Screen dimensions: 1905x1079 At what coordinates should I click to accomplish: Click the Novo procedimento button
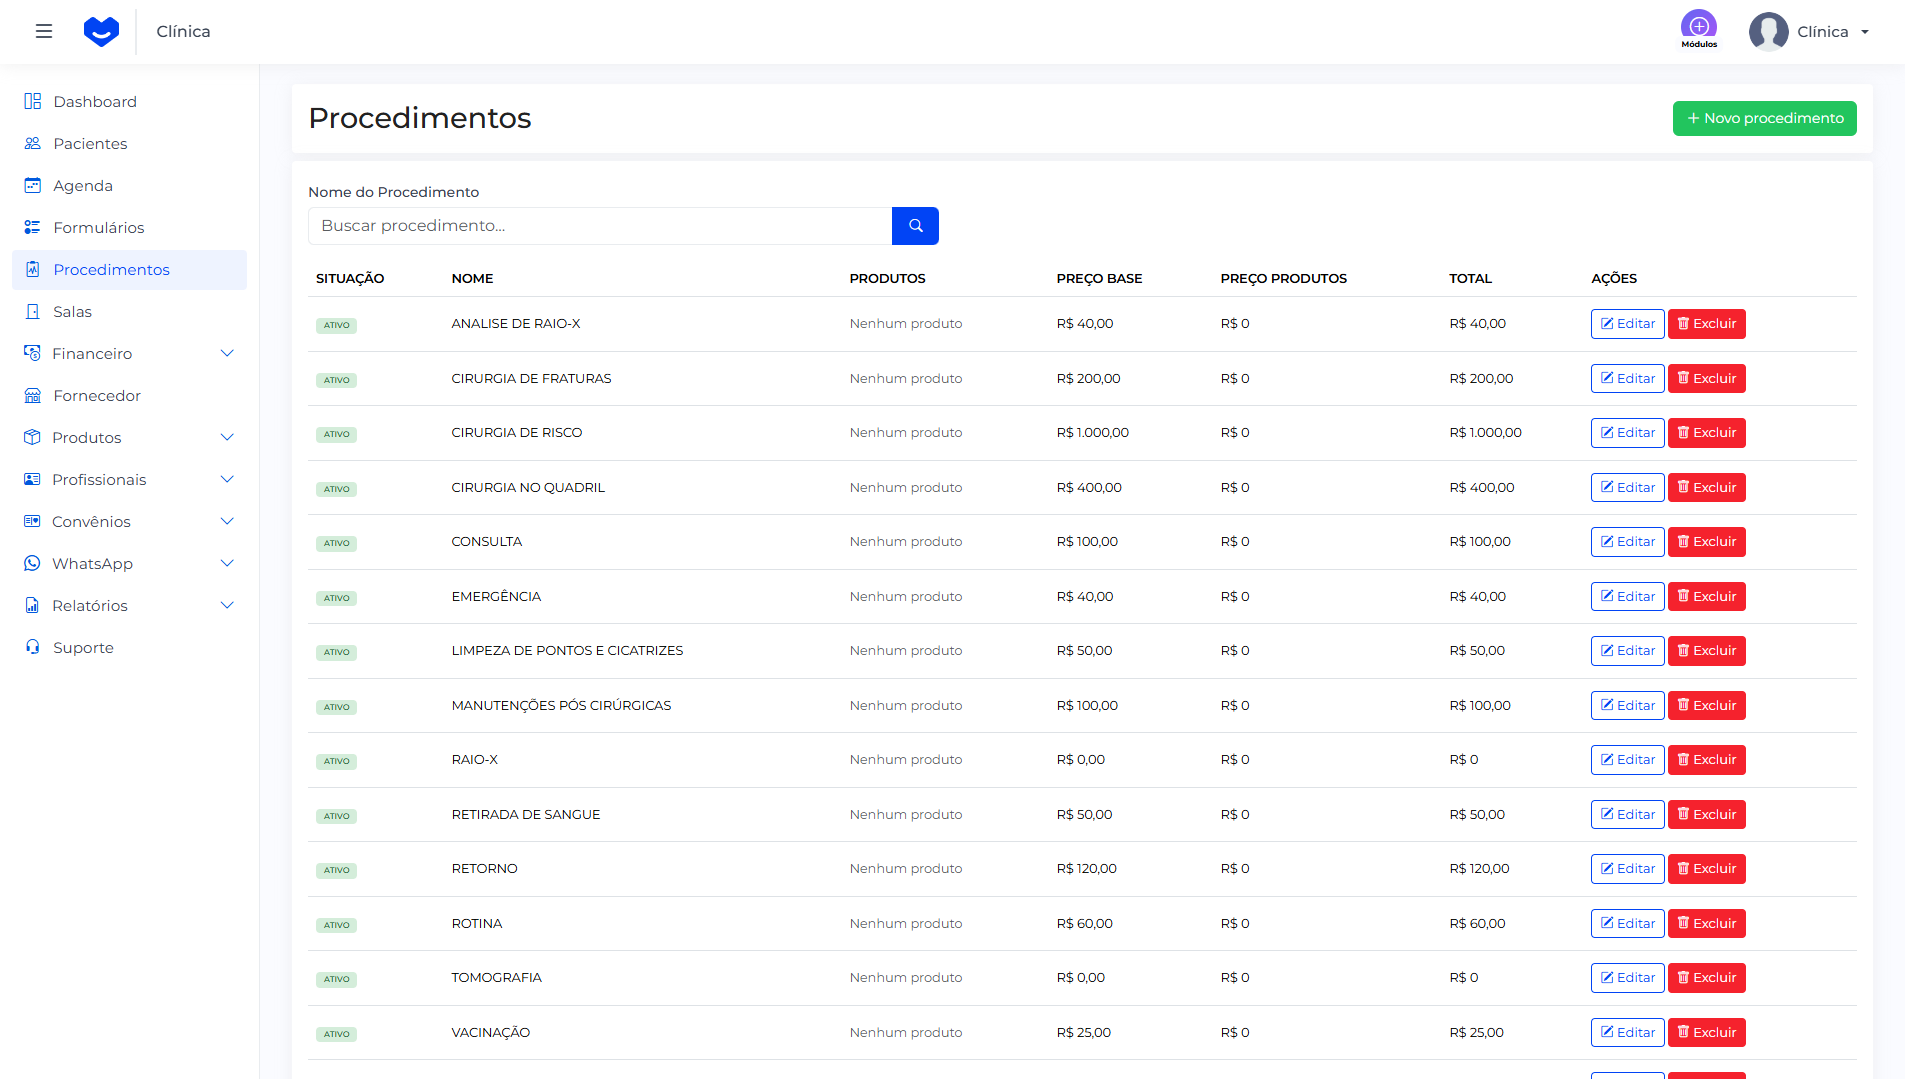coord(1764,118)
